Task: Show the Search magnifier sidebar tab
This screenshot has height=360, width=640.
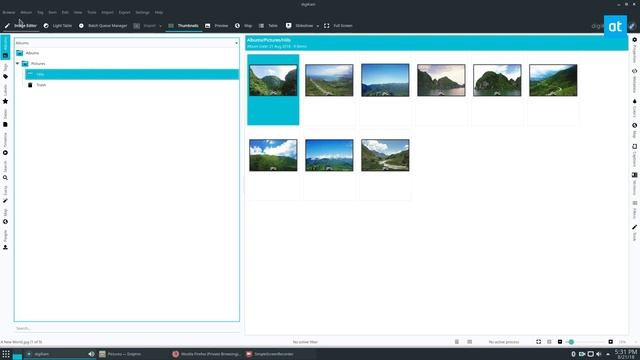Action: coord(5,171)
